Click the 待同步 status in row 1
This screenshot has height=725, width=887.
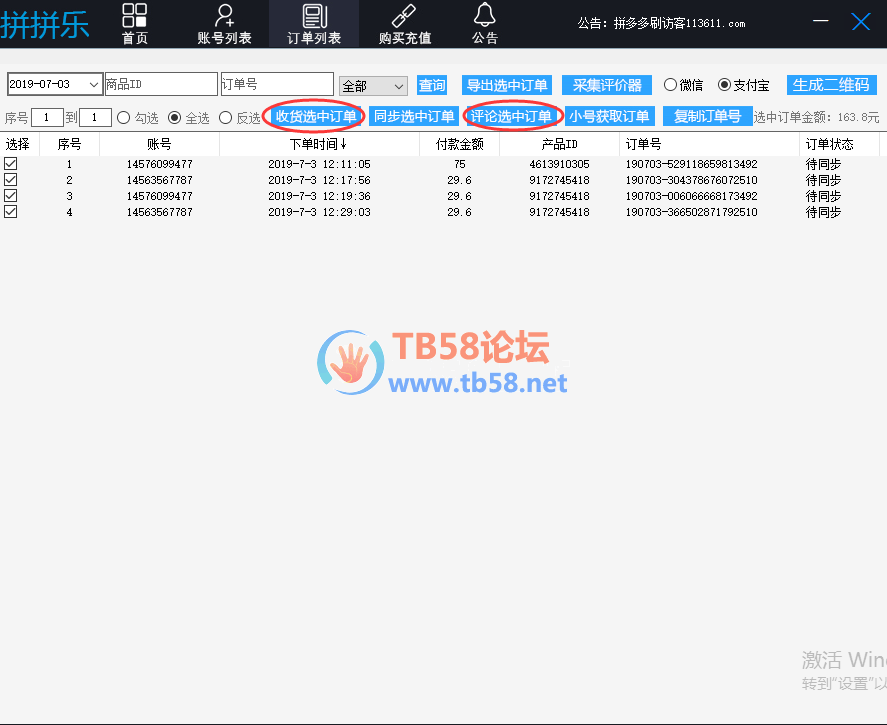coord(823,164)
